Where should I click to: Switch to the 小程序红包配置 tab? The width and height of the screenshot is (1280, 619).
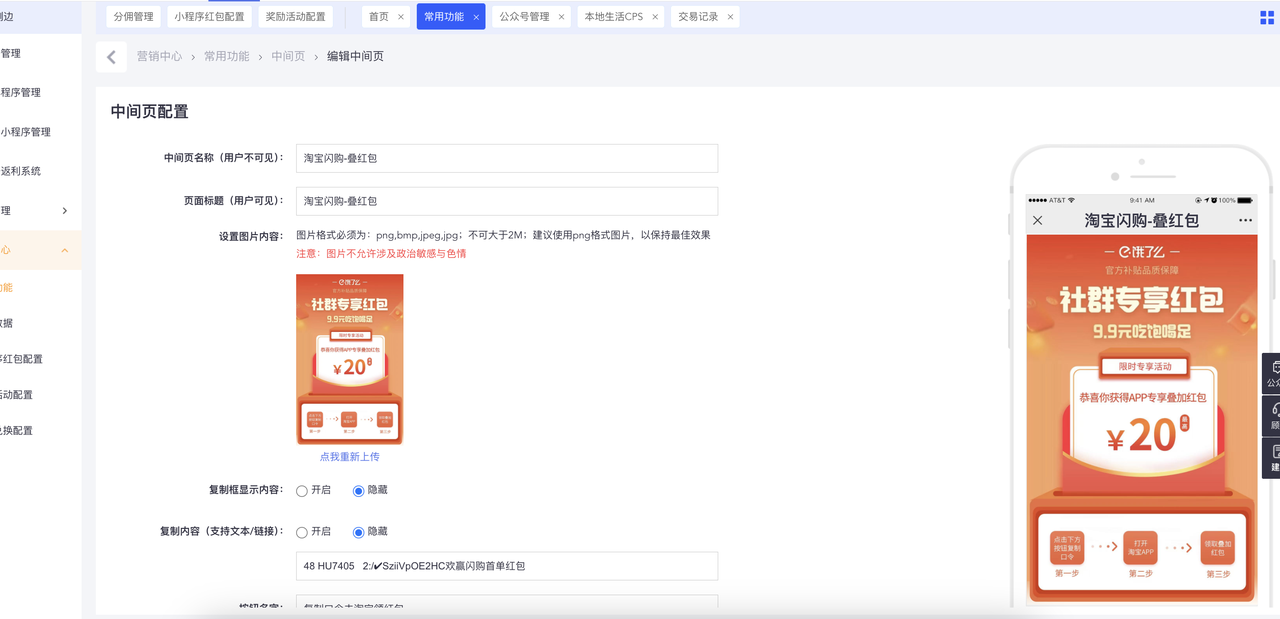210,17
